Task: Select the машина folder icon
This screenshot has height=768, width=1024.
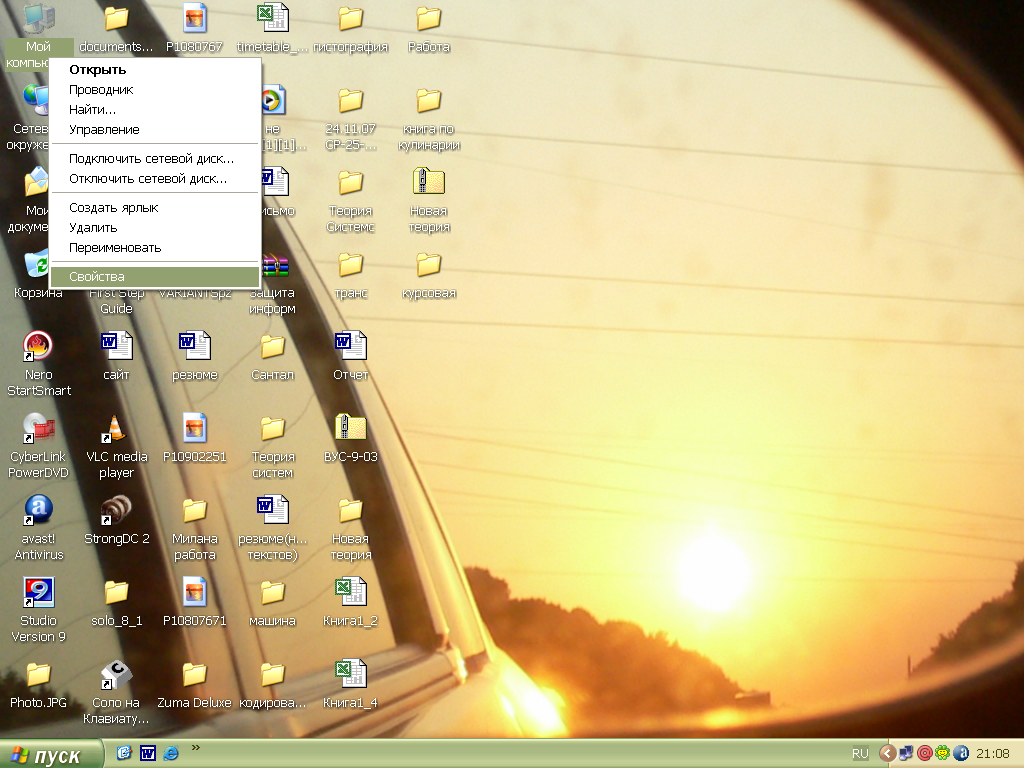Action: 272,593
